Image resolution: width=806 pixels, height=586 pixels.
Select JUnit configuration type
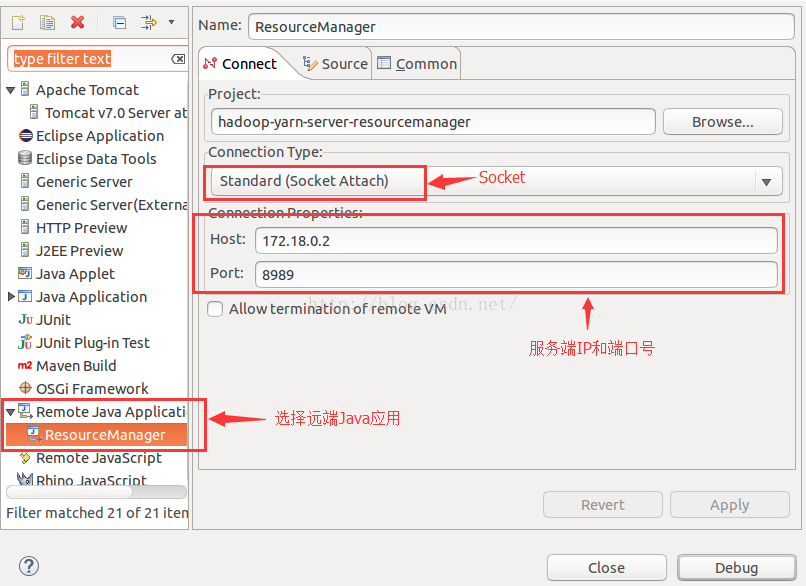[x=53, y=320]
